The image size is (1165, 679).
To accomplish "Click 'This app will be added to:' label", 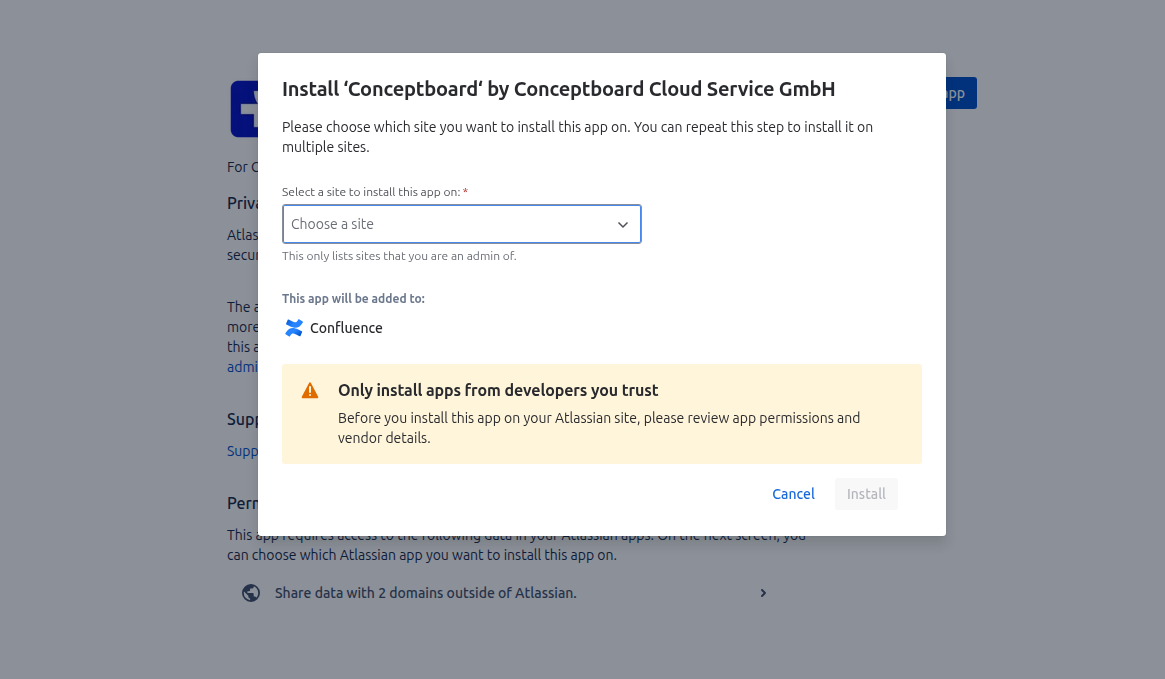I will 353,298.
